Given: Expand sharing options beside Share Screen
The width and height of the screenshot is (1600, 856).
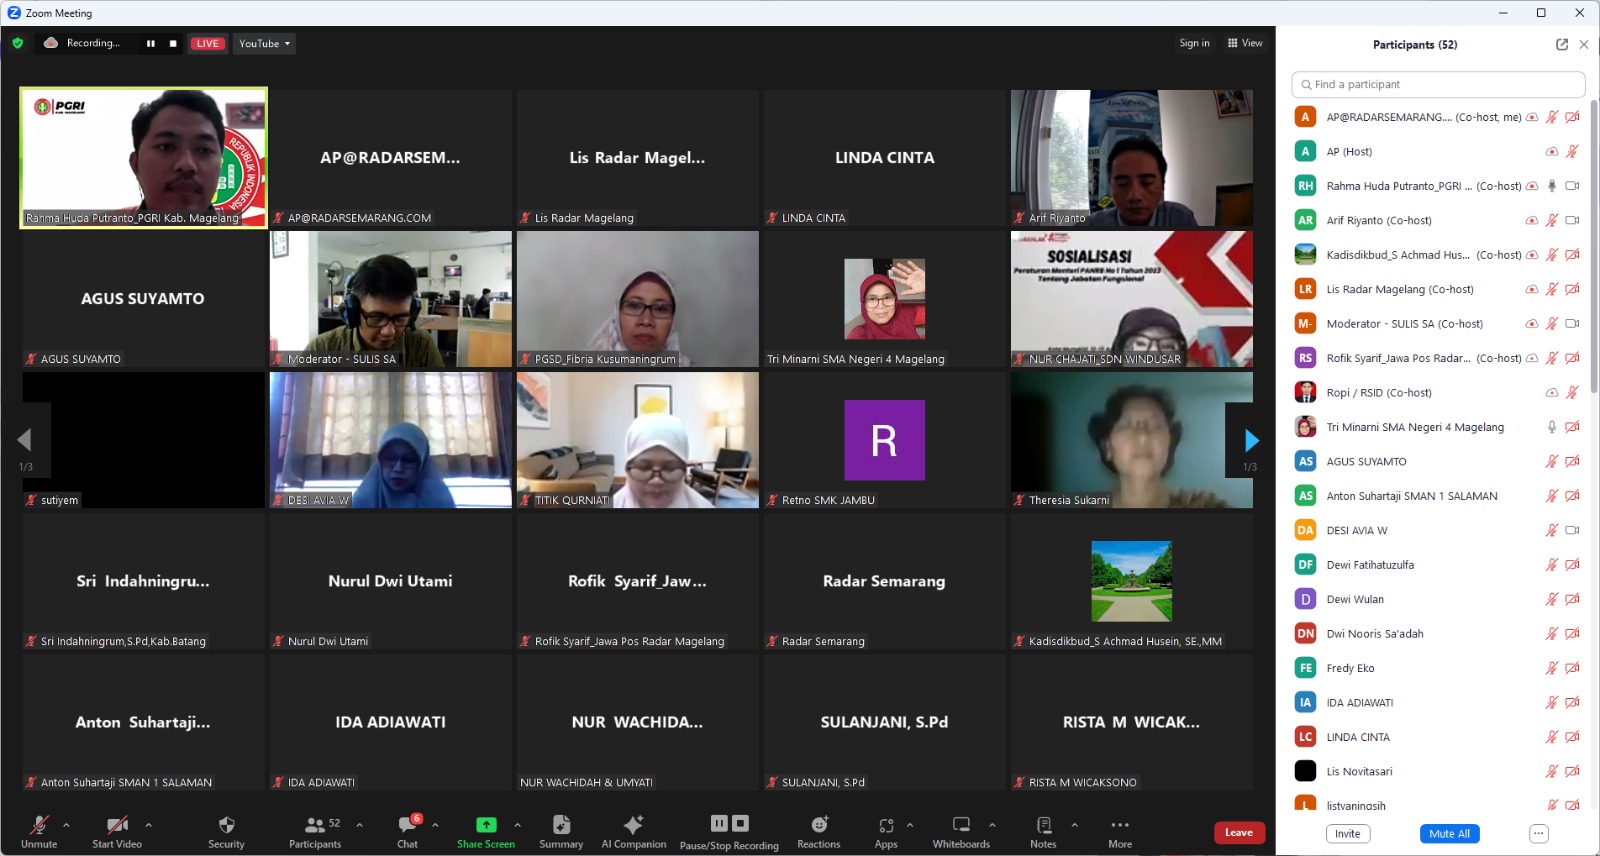Looking at the screenshot, I should coord(517,825).
